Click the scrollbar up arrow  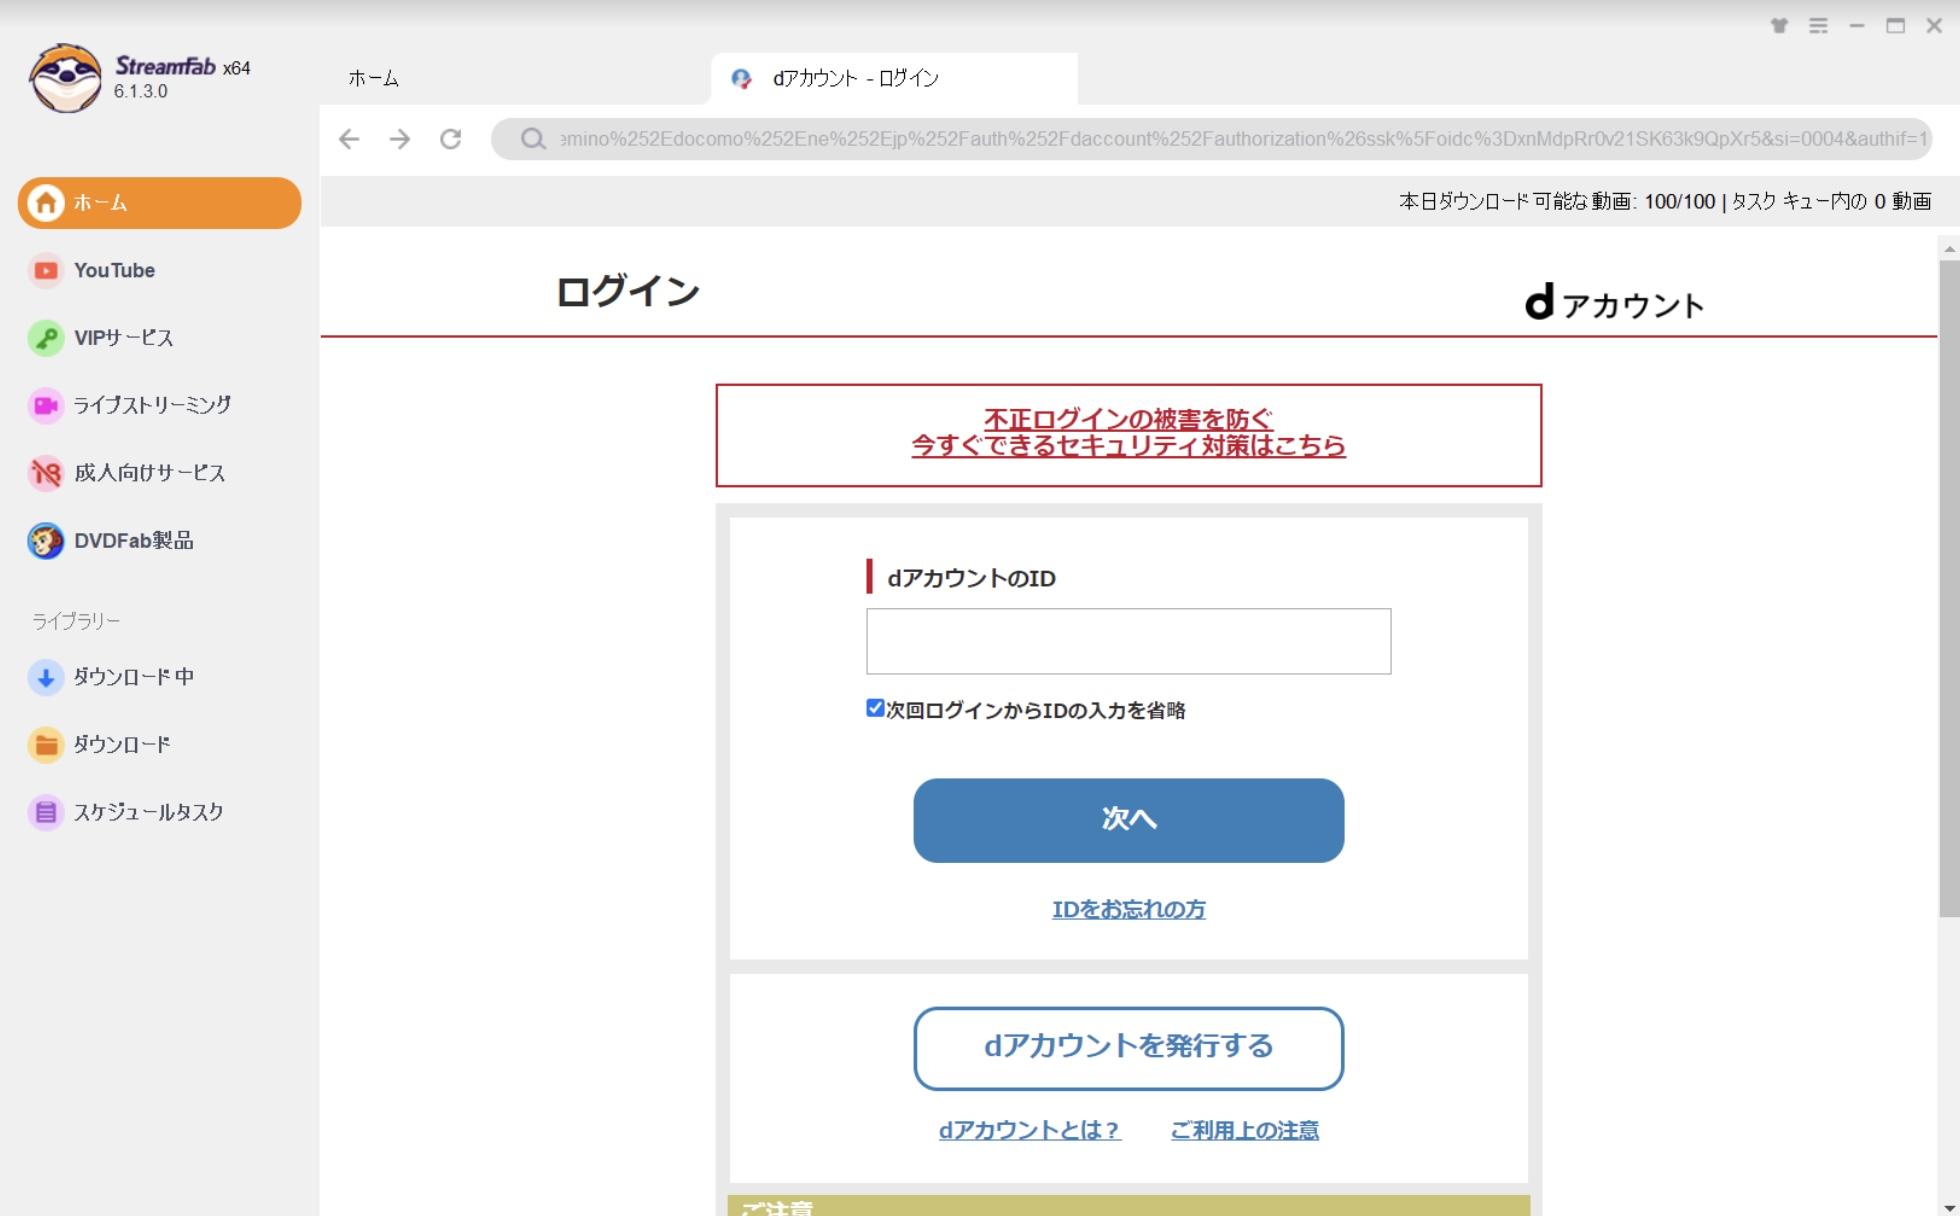1948,248
